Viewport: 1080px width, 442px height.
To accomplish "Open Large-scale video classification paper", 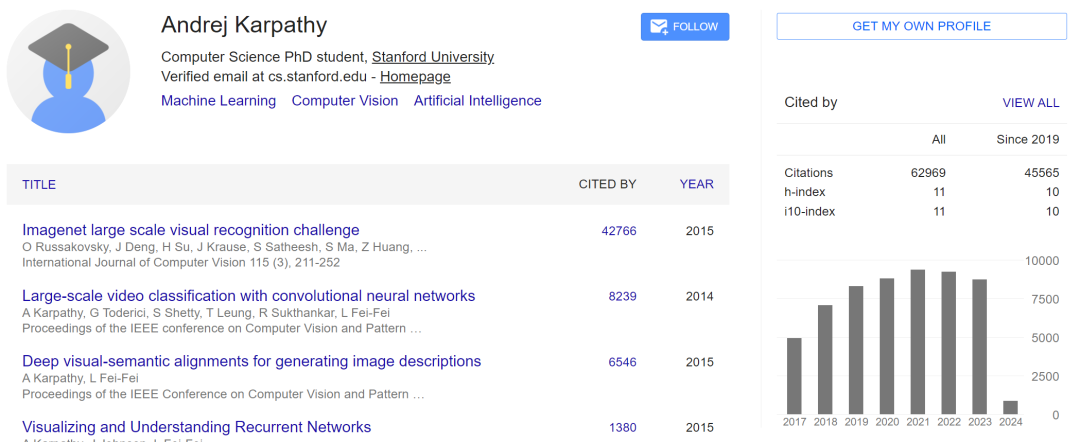I will (249, 296).
